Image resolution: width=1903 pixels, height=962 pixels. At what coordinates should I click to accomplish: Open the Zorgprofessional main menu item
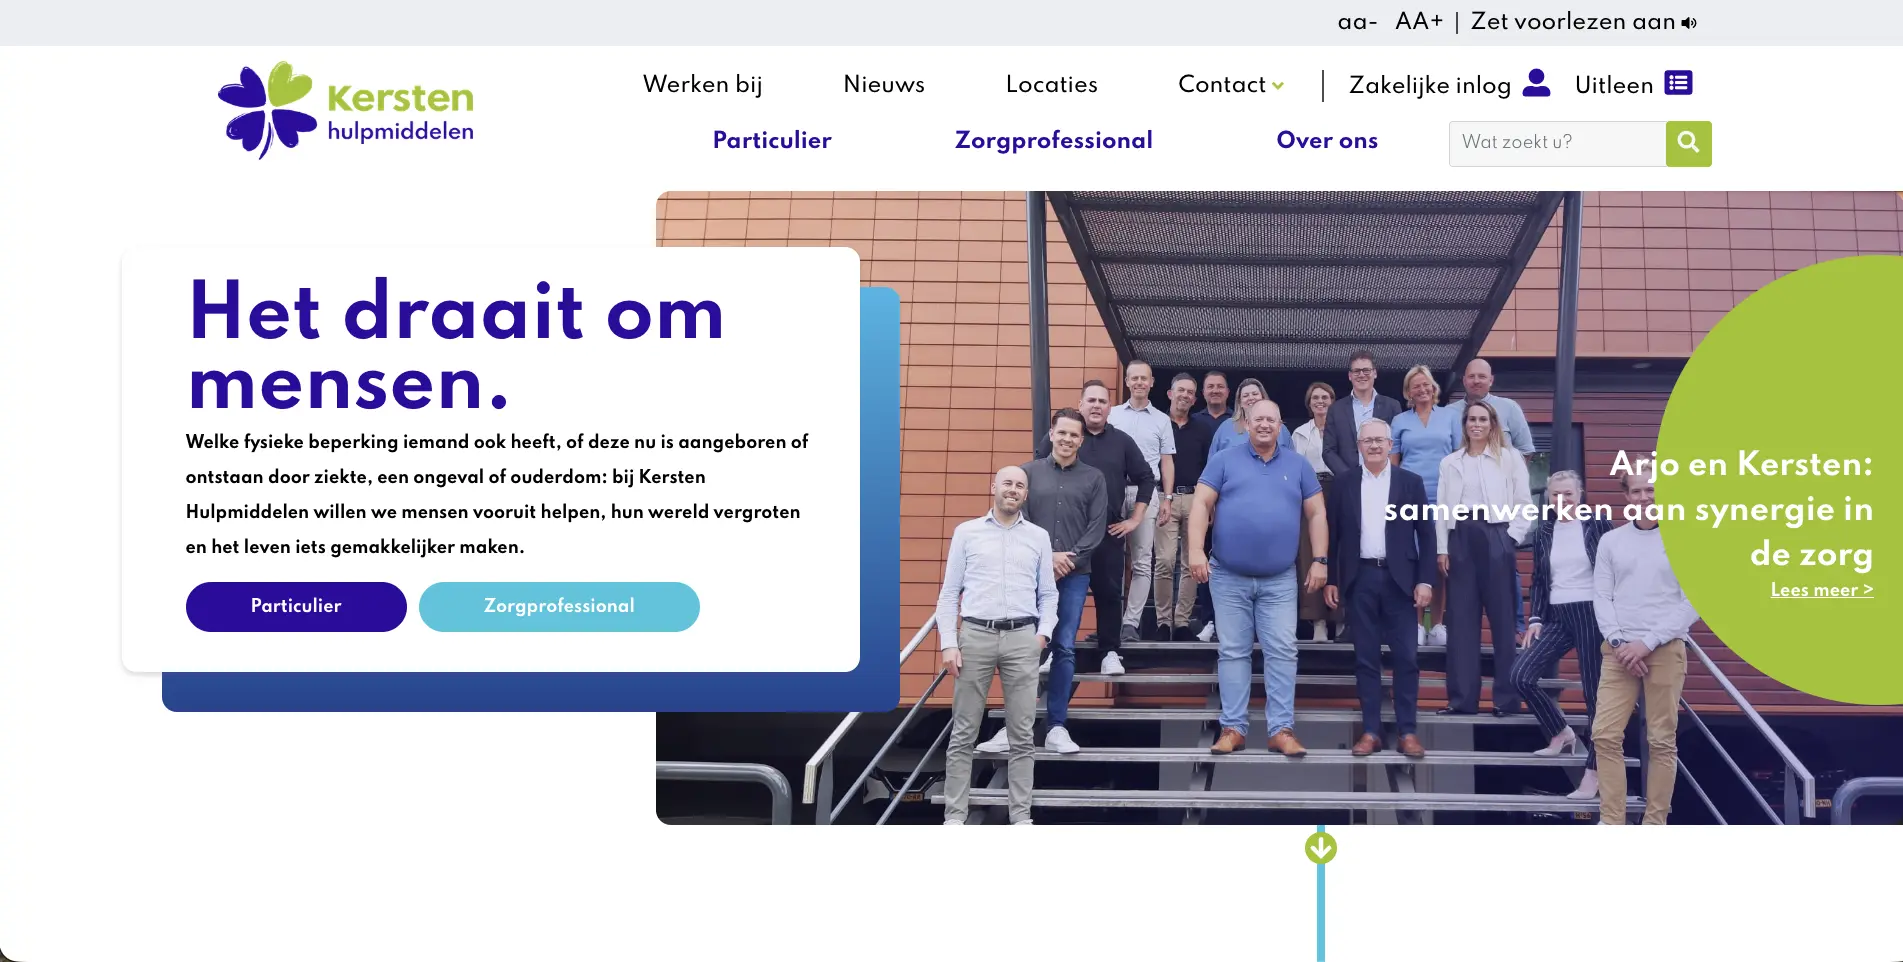tap(1054, 141)
